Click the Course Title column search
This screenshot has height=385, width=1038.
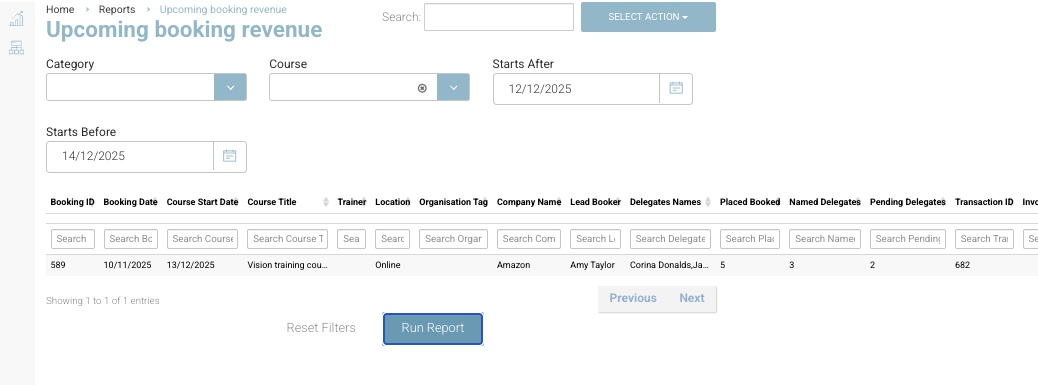(287, 239)
